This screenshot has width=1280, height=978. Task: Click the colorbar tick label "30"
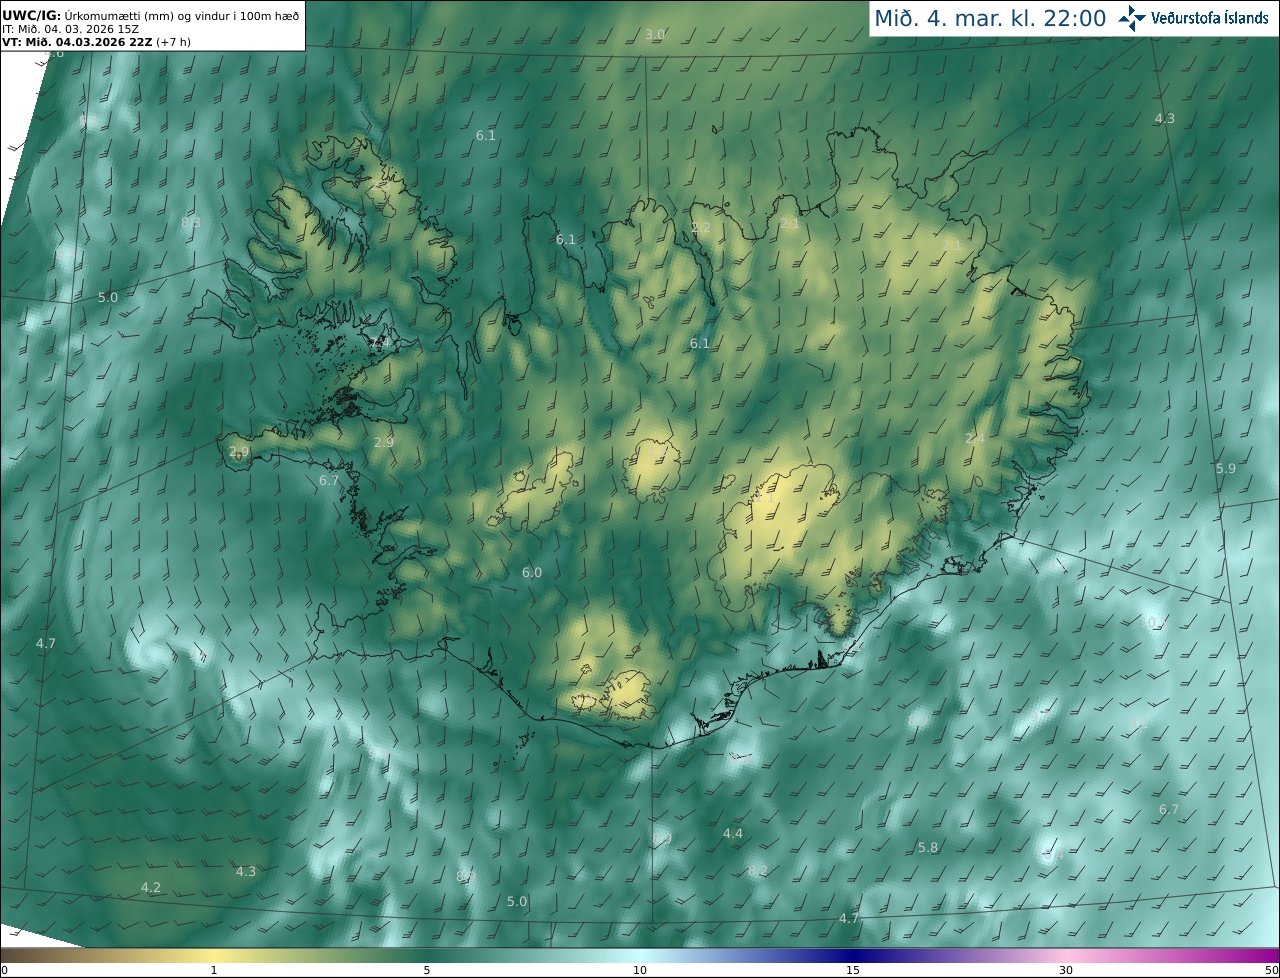[x=1066, y=970]
